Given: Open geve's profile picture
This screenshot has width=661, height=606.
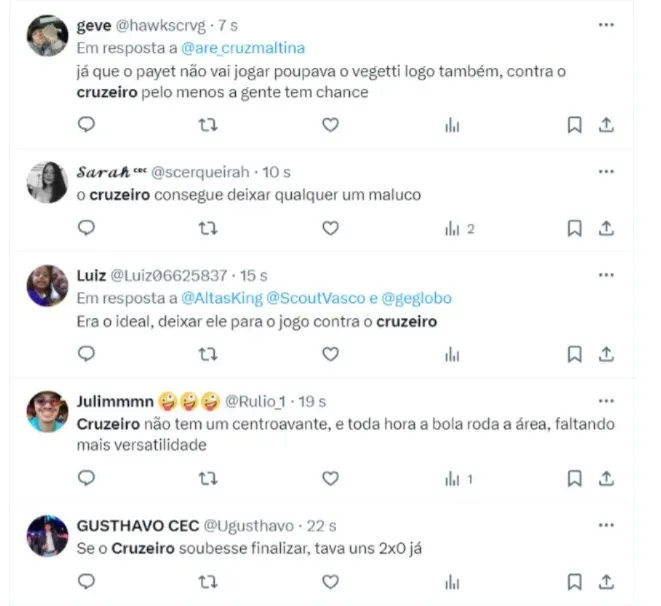Looking at the screenshot, I should pyautogui.click(x=47, y=36).
